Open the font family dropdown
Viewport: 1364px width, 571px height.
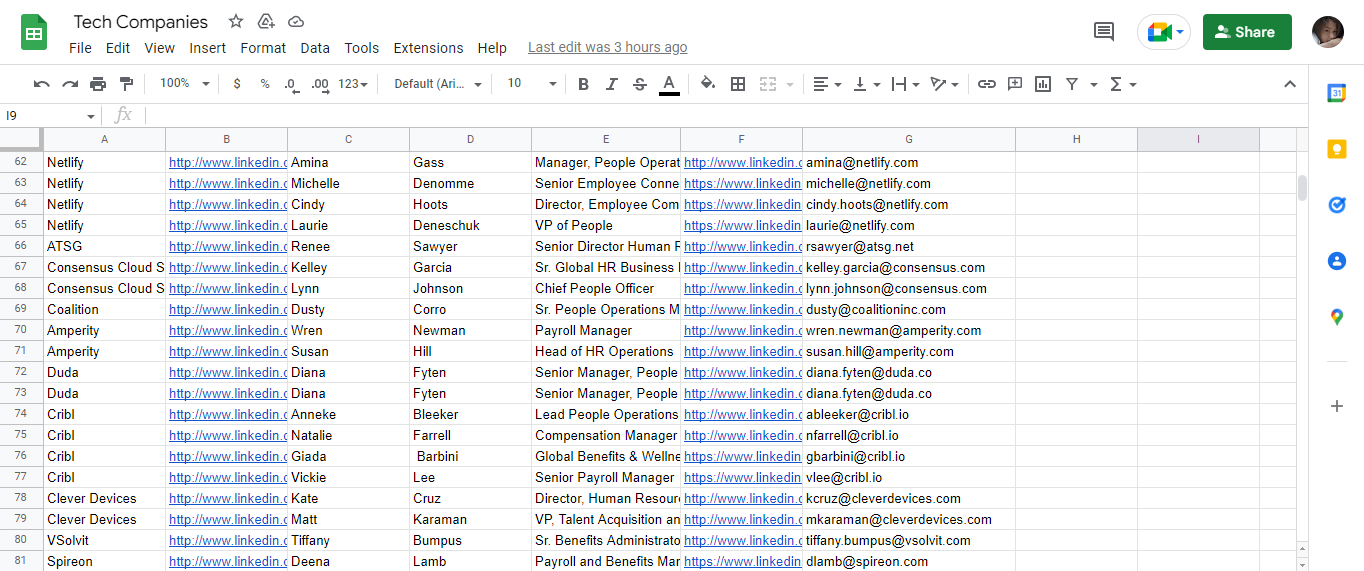(438, 84)
